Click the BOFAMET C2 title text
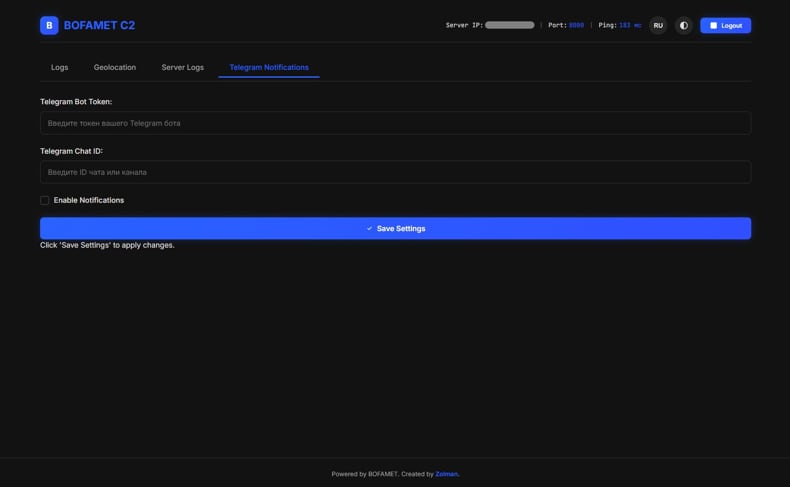 click(99, 25)
